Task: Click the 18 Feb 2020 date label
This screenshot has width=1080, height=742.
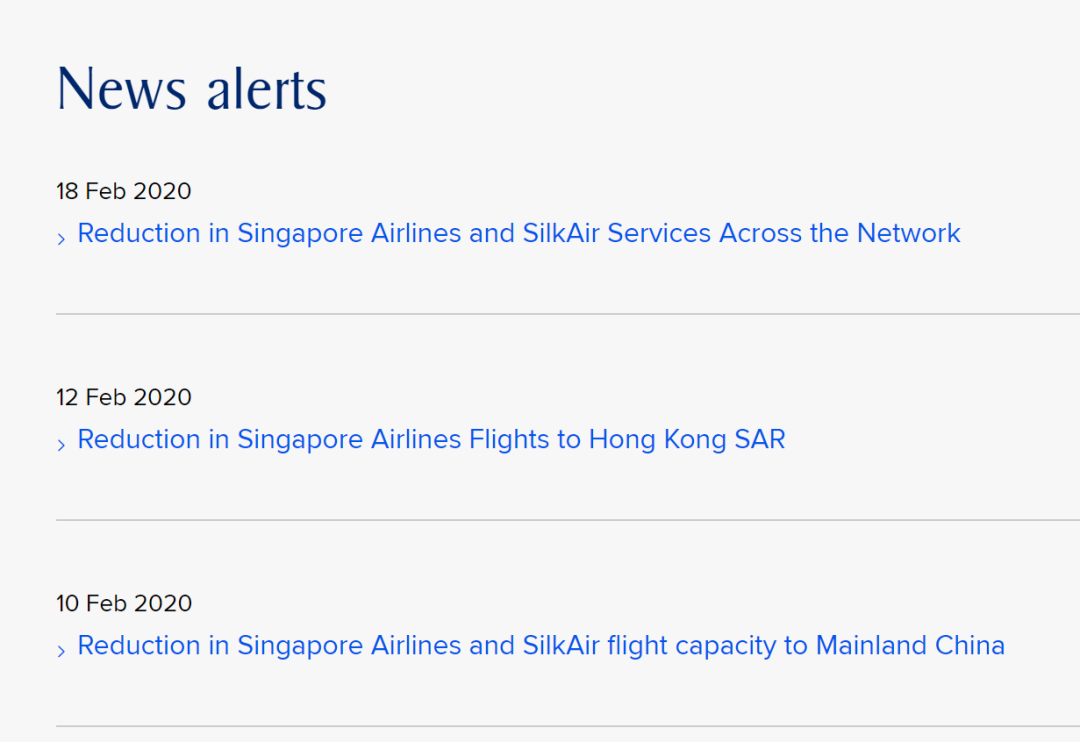Action: pos(124,191)
